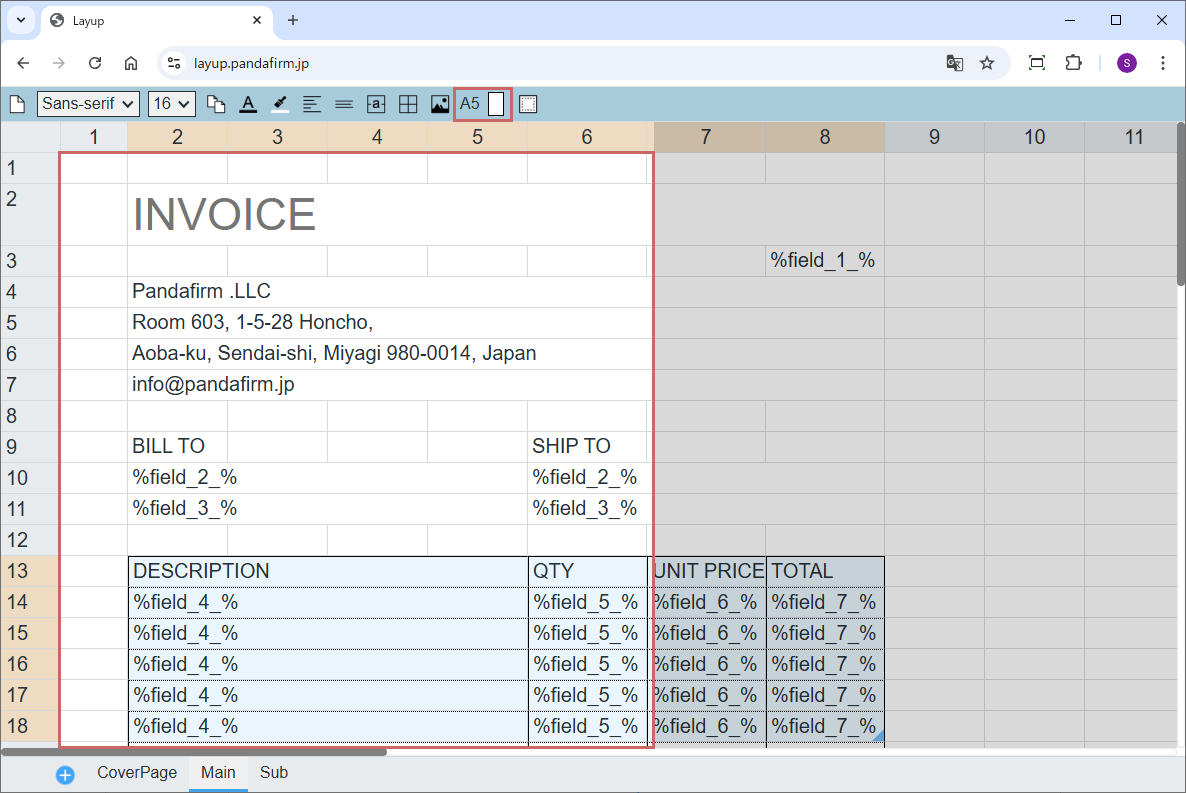Viewport: 1186px width, 793px height.
Task: Click the insert image icon
Action: (440, 104)
